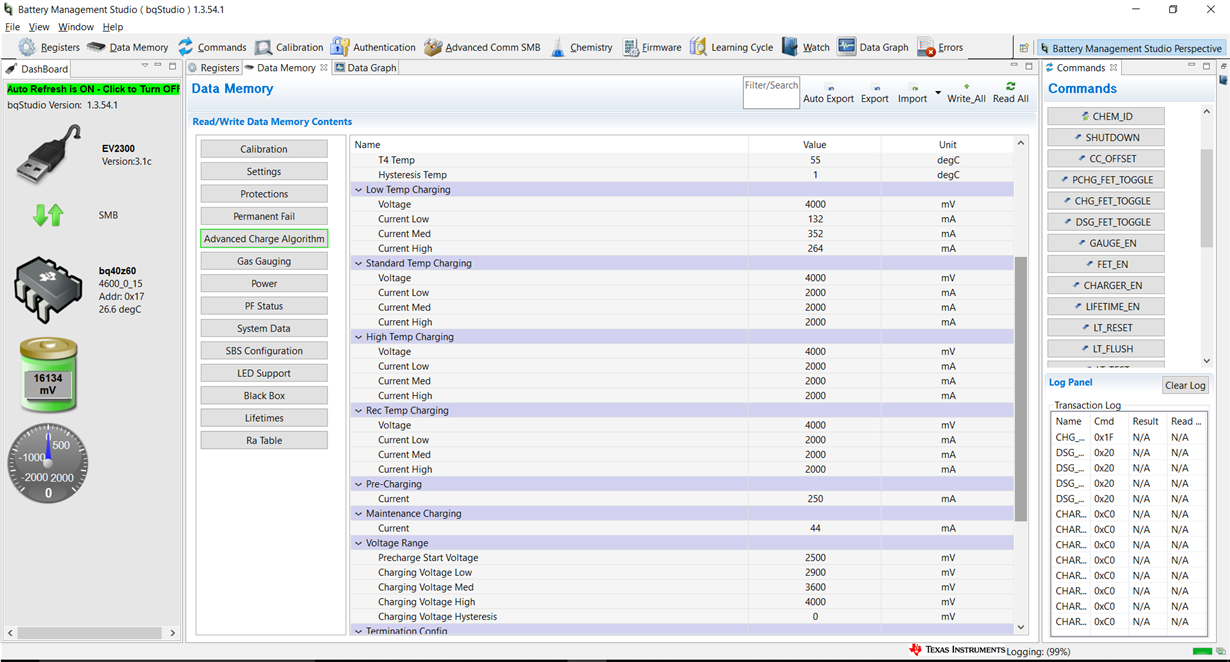
Task: Open the Help menu
Action: pos(113,27)
